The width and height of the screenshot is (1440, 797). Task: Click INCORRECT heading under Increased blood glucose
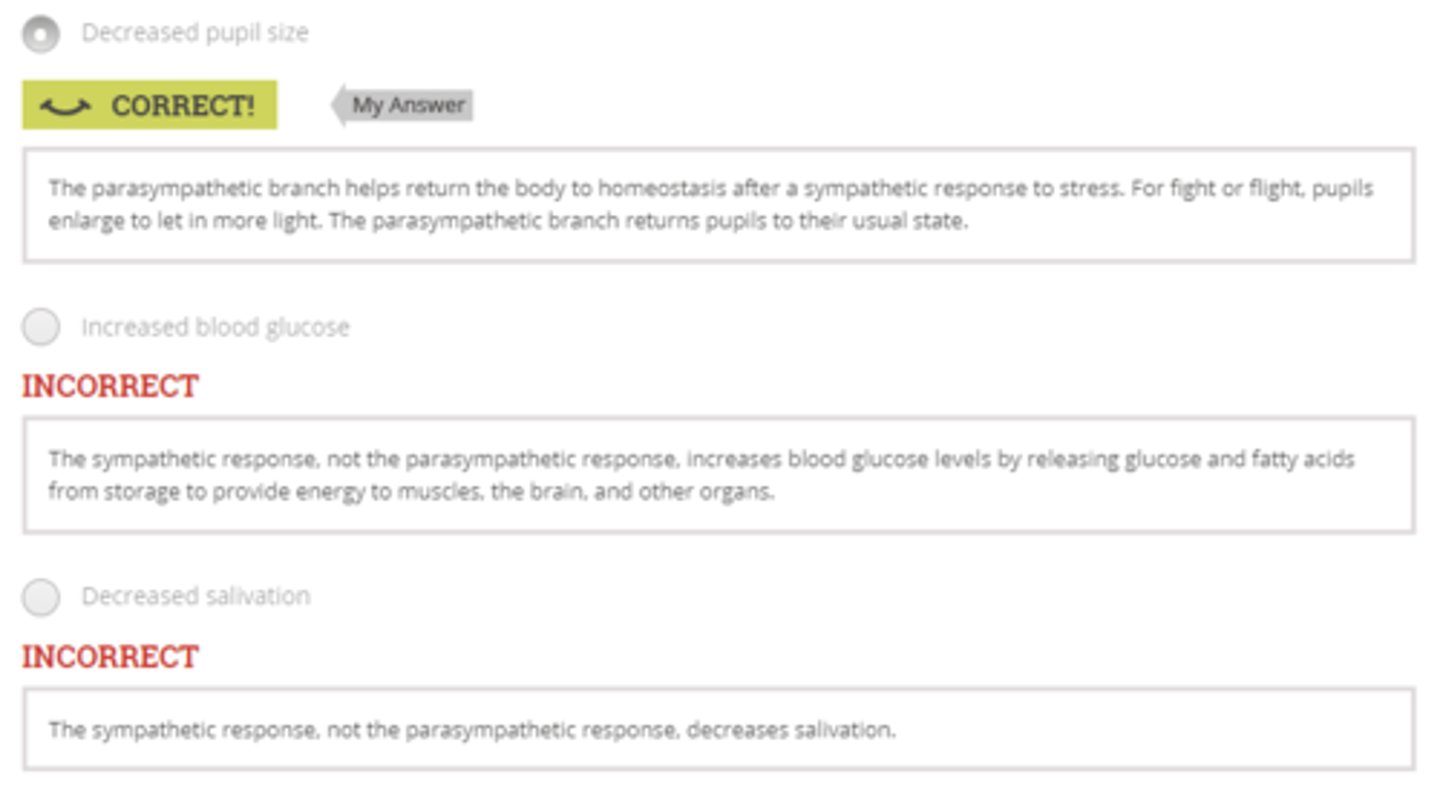[110, 386]
